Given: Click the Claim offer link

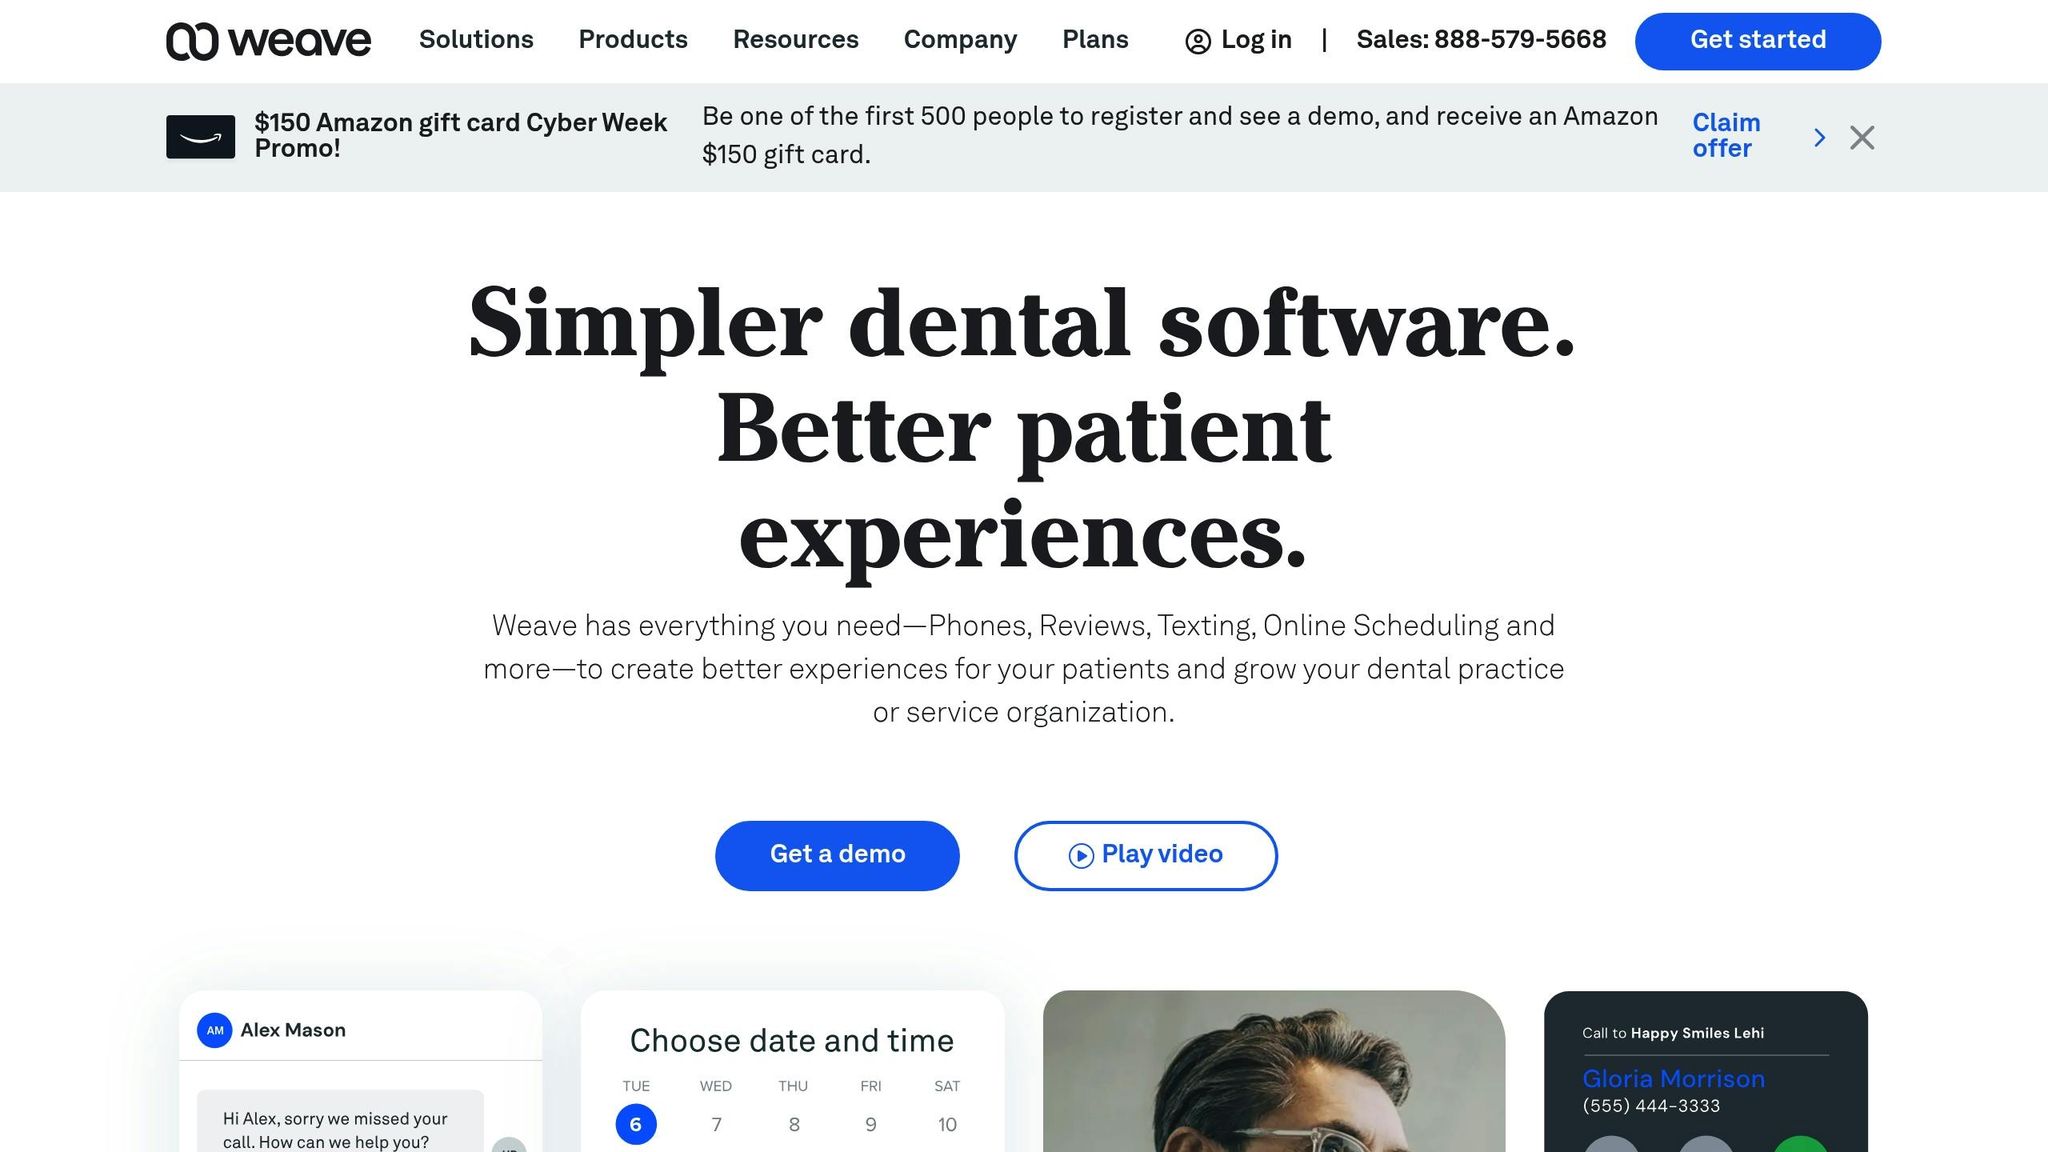Looking at the screenshot, I should pyautogui.click(x=1726, y=136).
